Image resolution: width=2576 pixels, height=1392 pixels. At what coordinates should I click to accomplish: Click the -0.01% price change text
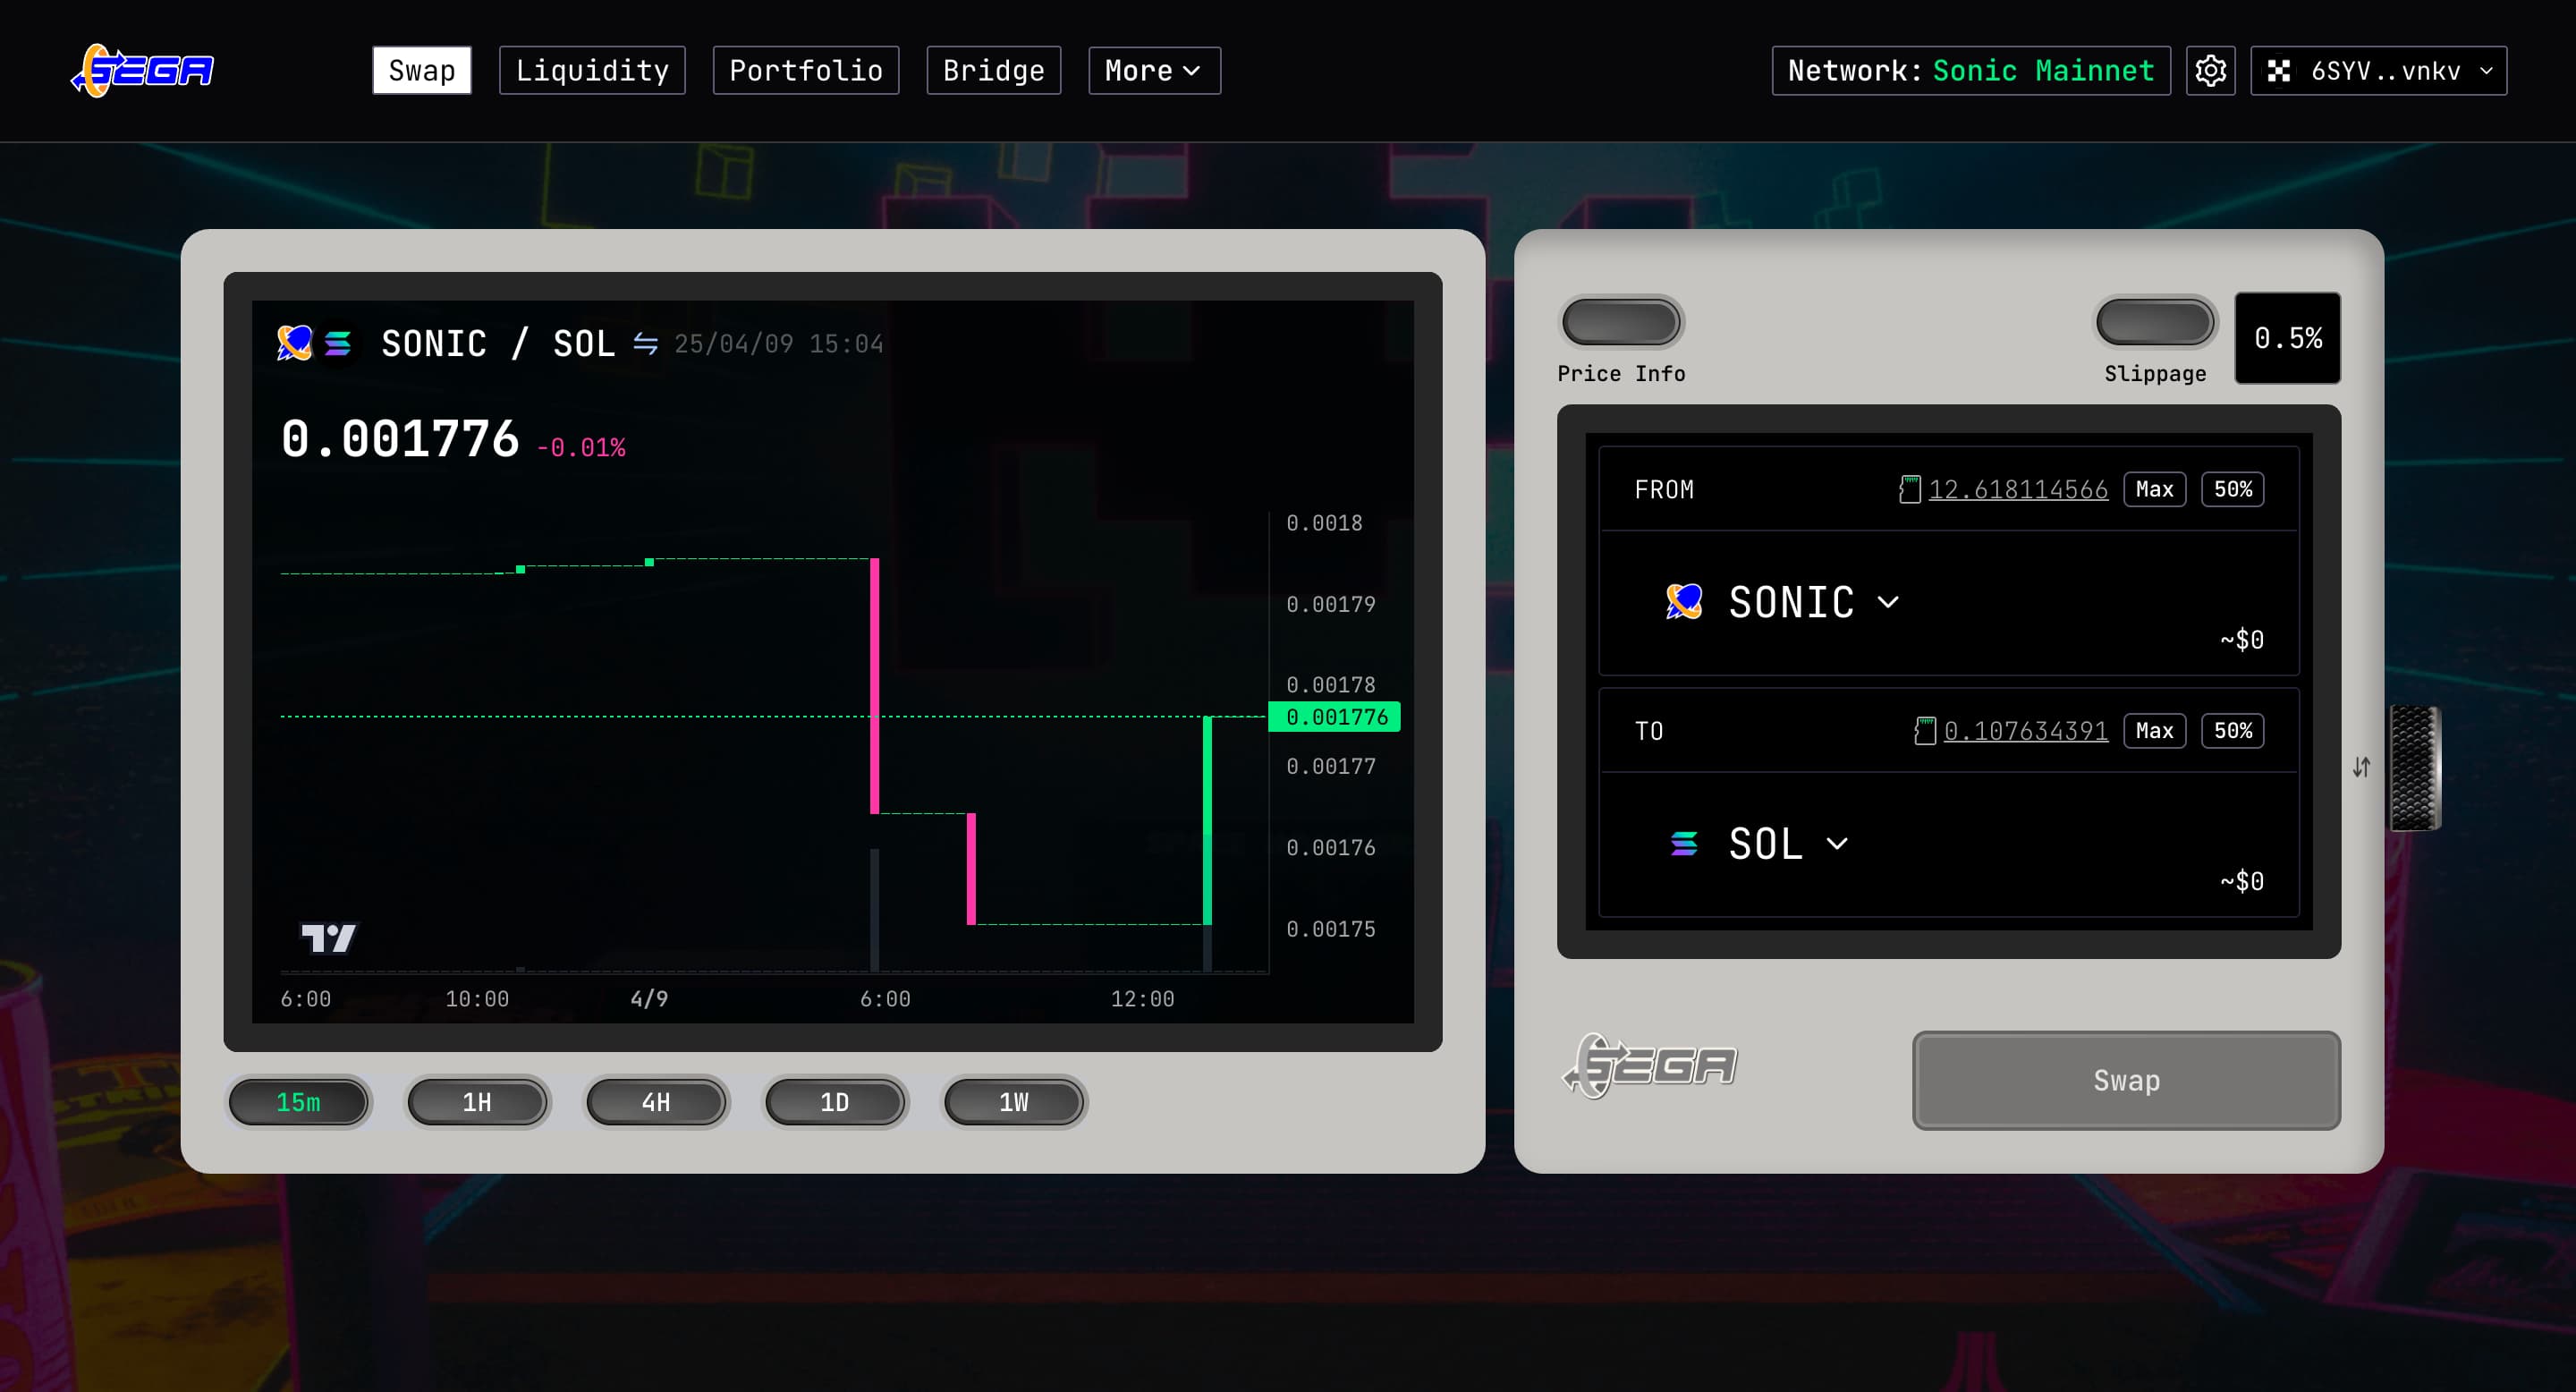pyautogui.click(x=581, y=447)
